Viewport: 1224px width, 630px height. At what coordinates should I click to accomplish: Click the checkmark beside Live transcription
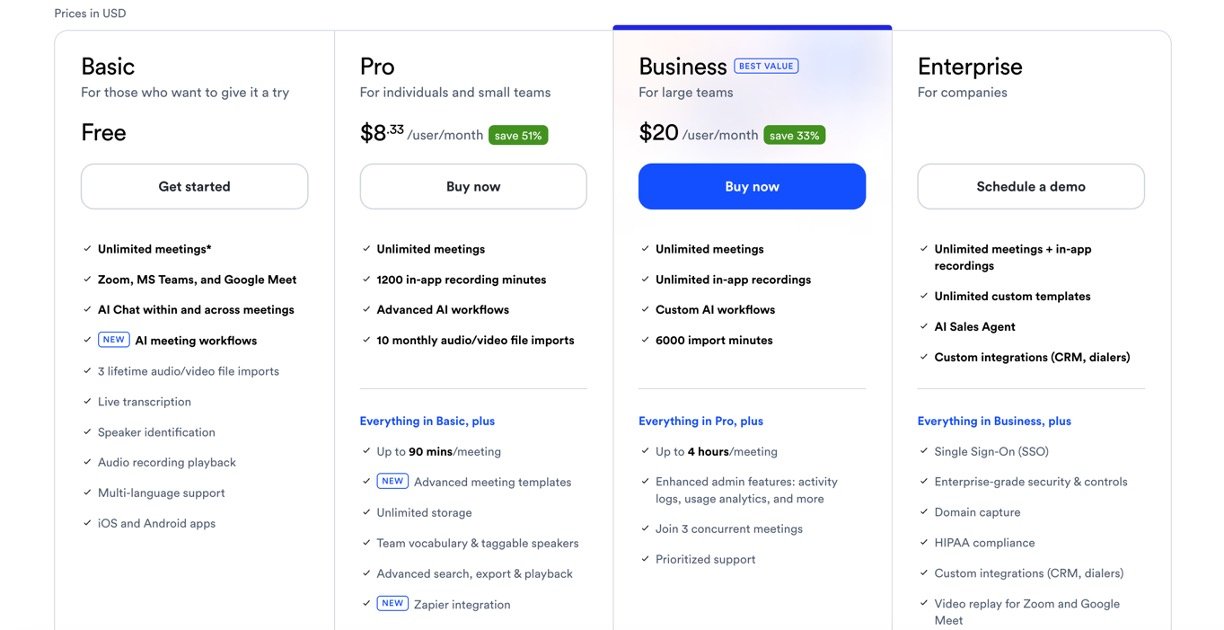(88, 402)
